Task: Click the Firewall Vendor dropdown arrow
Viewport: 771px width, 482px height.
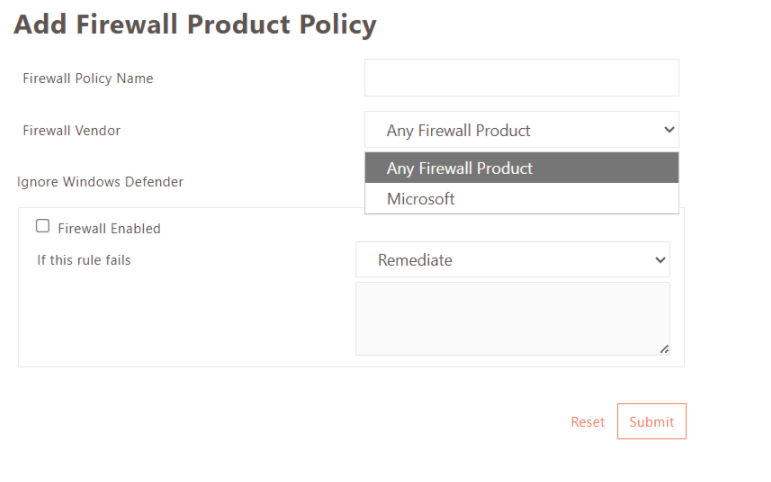Action: tap(668, 130)
